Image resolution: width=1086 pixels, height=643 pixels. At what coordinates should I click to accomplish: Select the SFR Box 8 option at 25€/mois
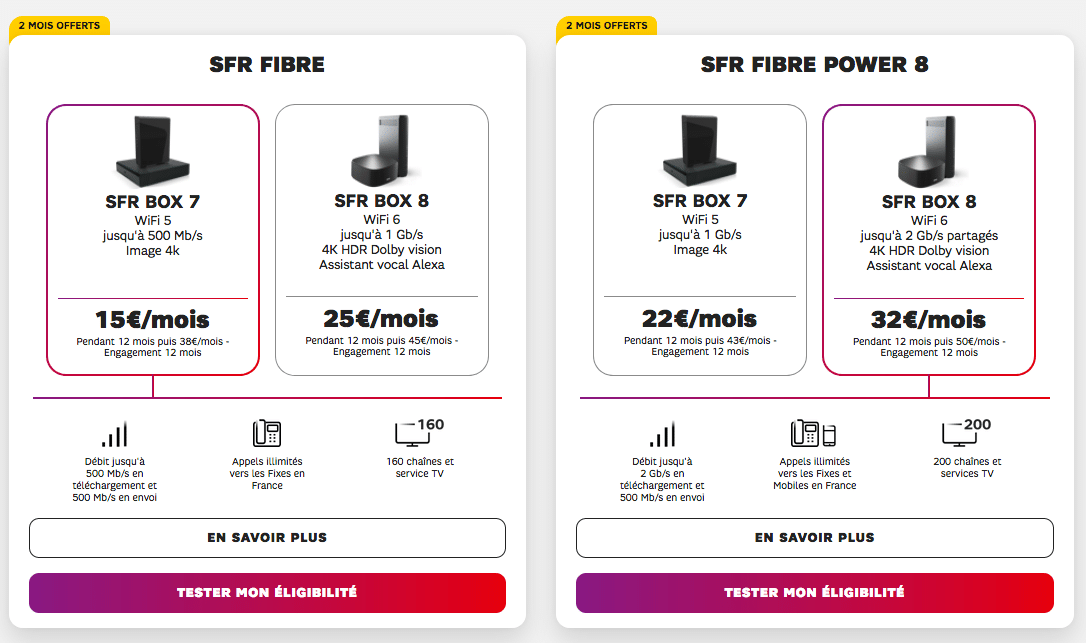381,240
